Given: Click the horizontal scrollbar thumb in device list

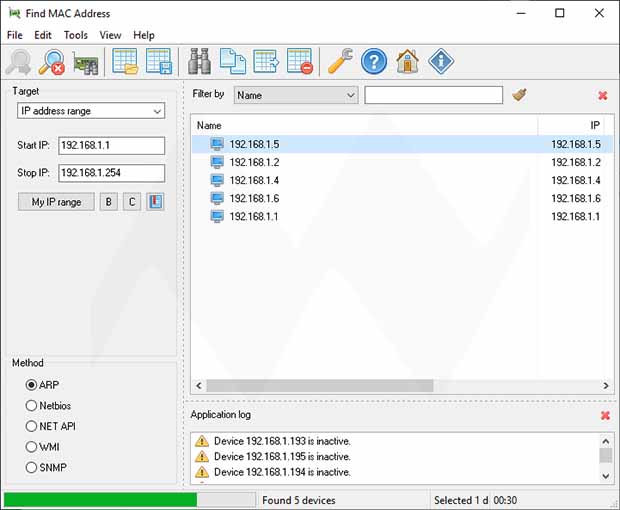Looking at the screenshot, I should pos(319,385).
